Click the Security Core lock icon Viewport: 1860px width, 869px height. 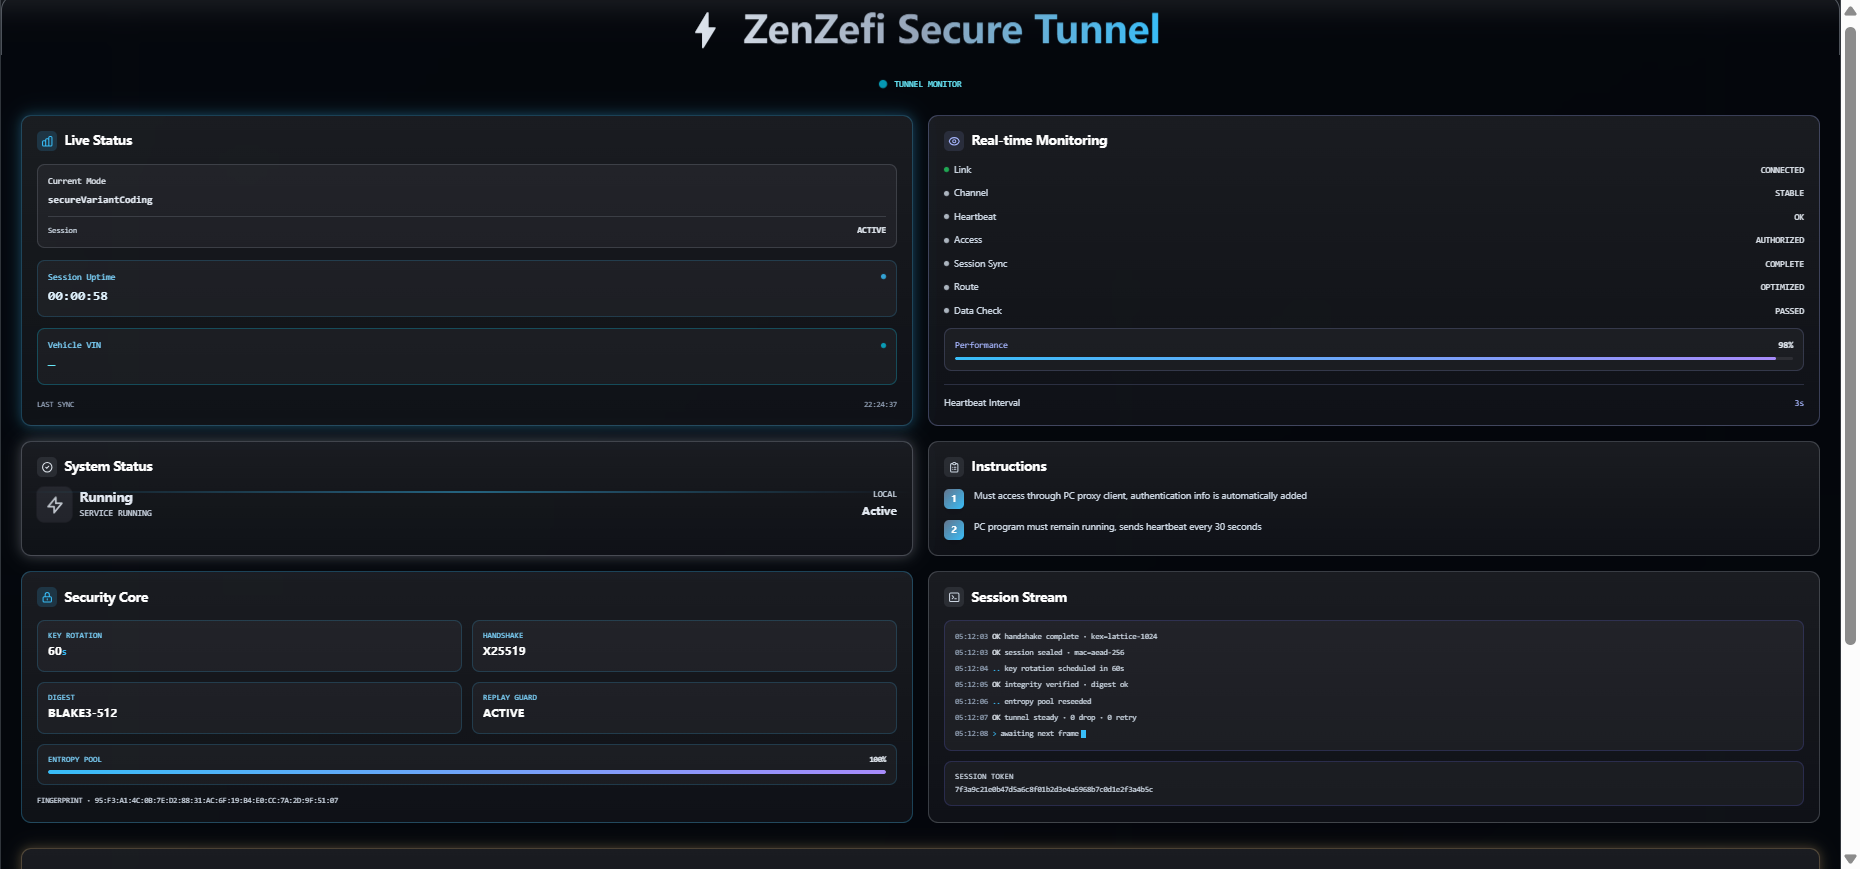[x=47, y=597]
